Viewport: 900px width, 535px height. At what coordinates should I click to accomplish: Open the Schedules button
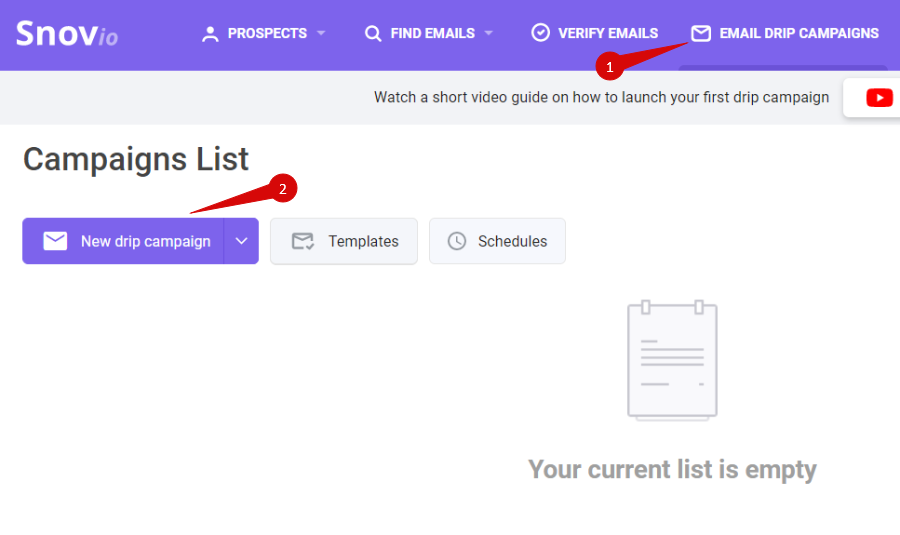coord(497,241)
